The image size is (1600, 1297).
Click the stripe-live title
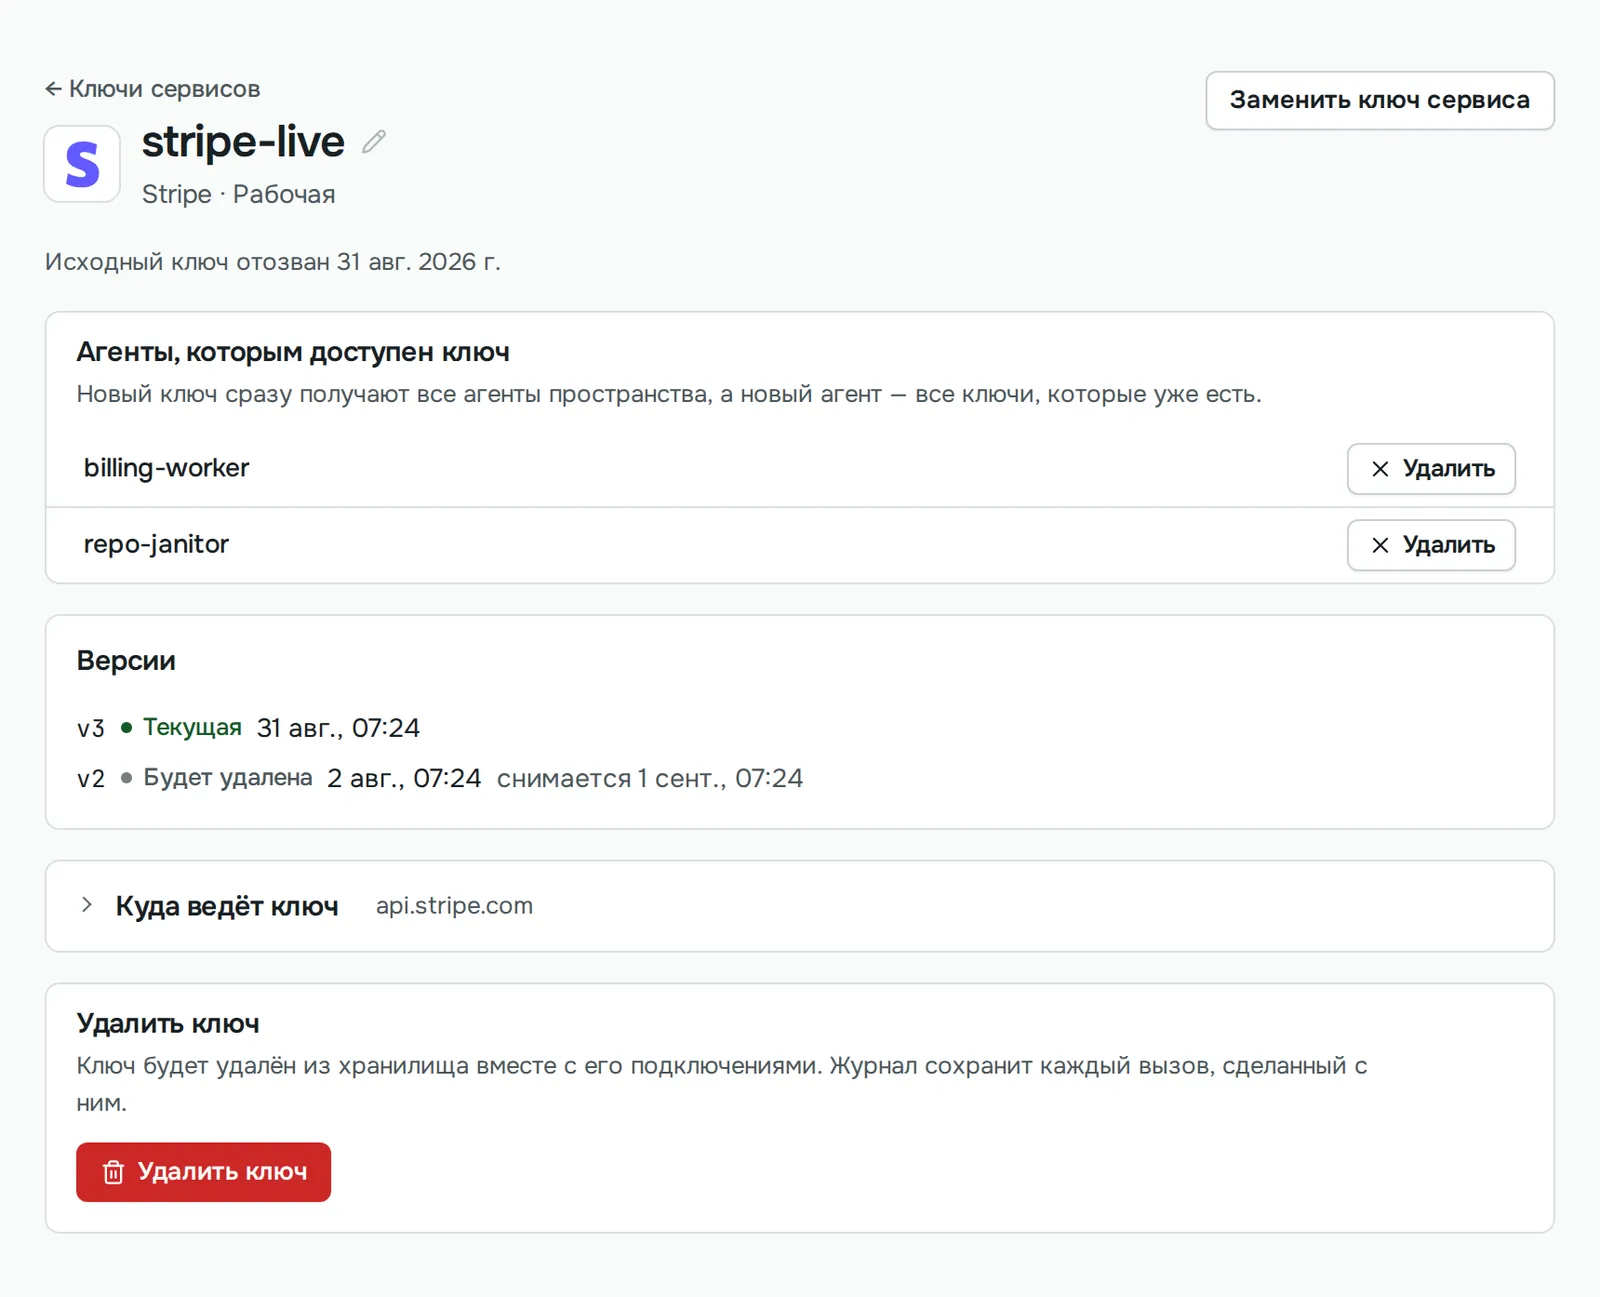pos(243,142)
